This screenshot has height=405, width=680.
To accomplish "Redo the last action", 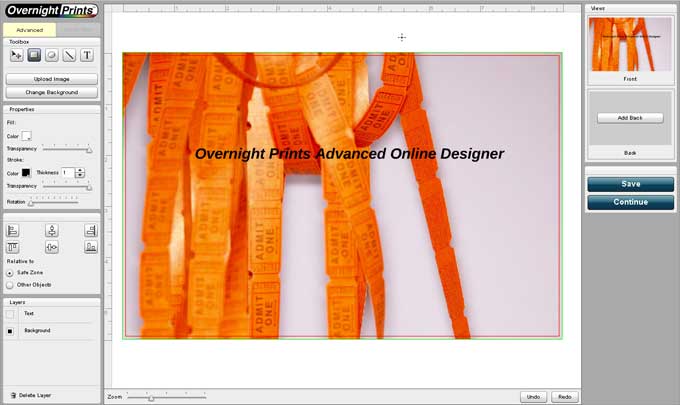I will pos(565,397).
